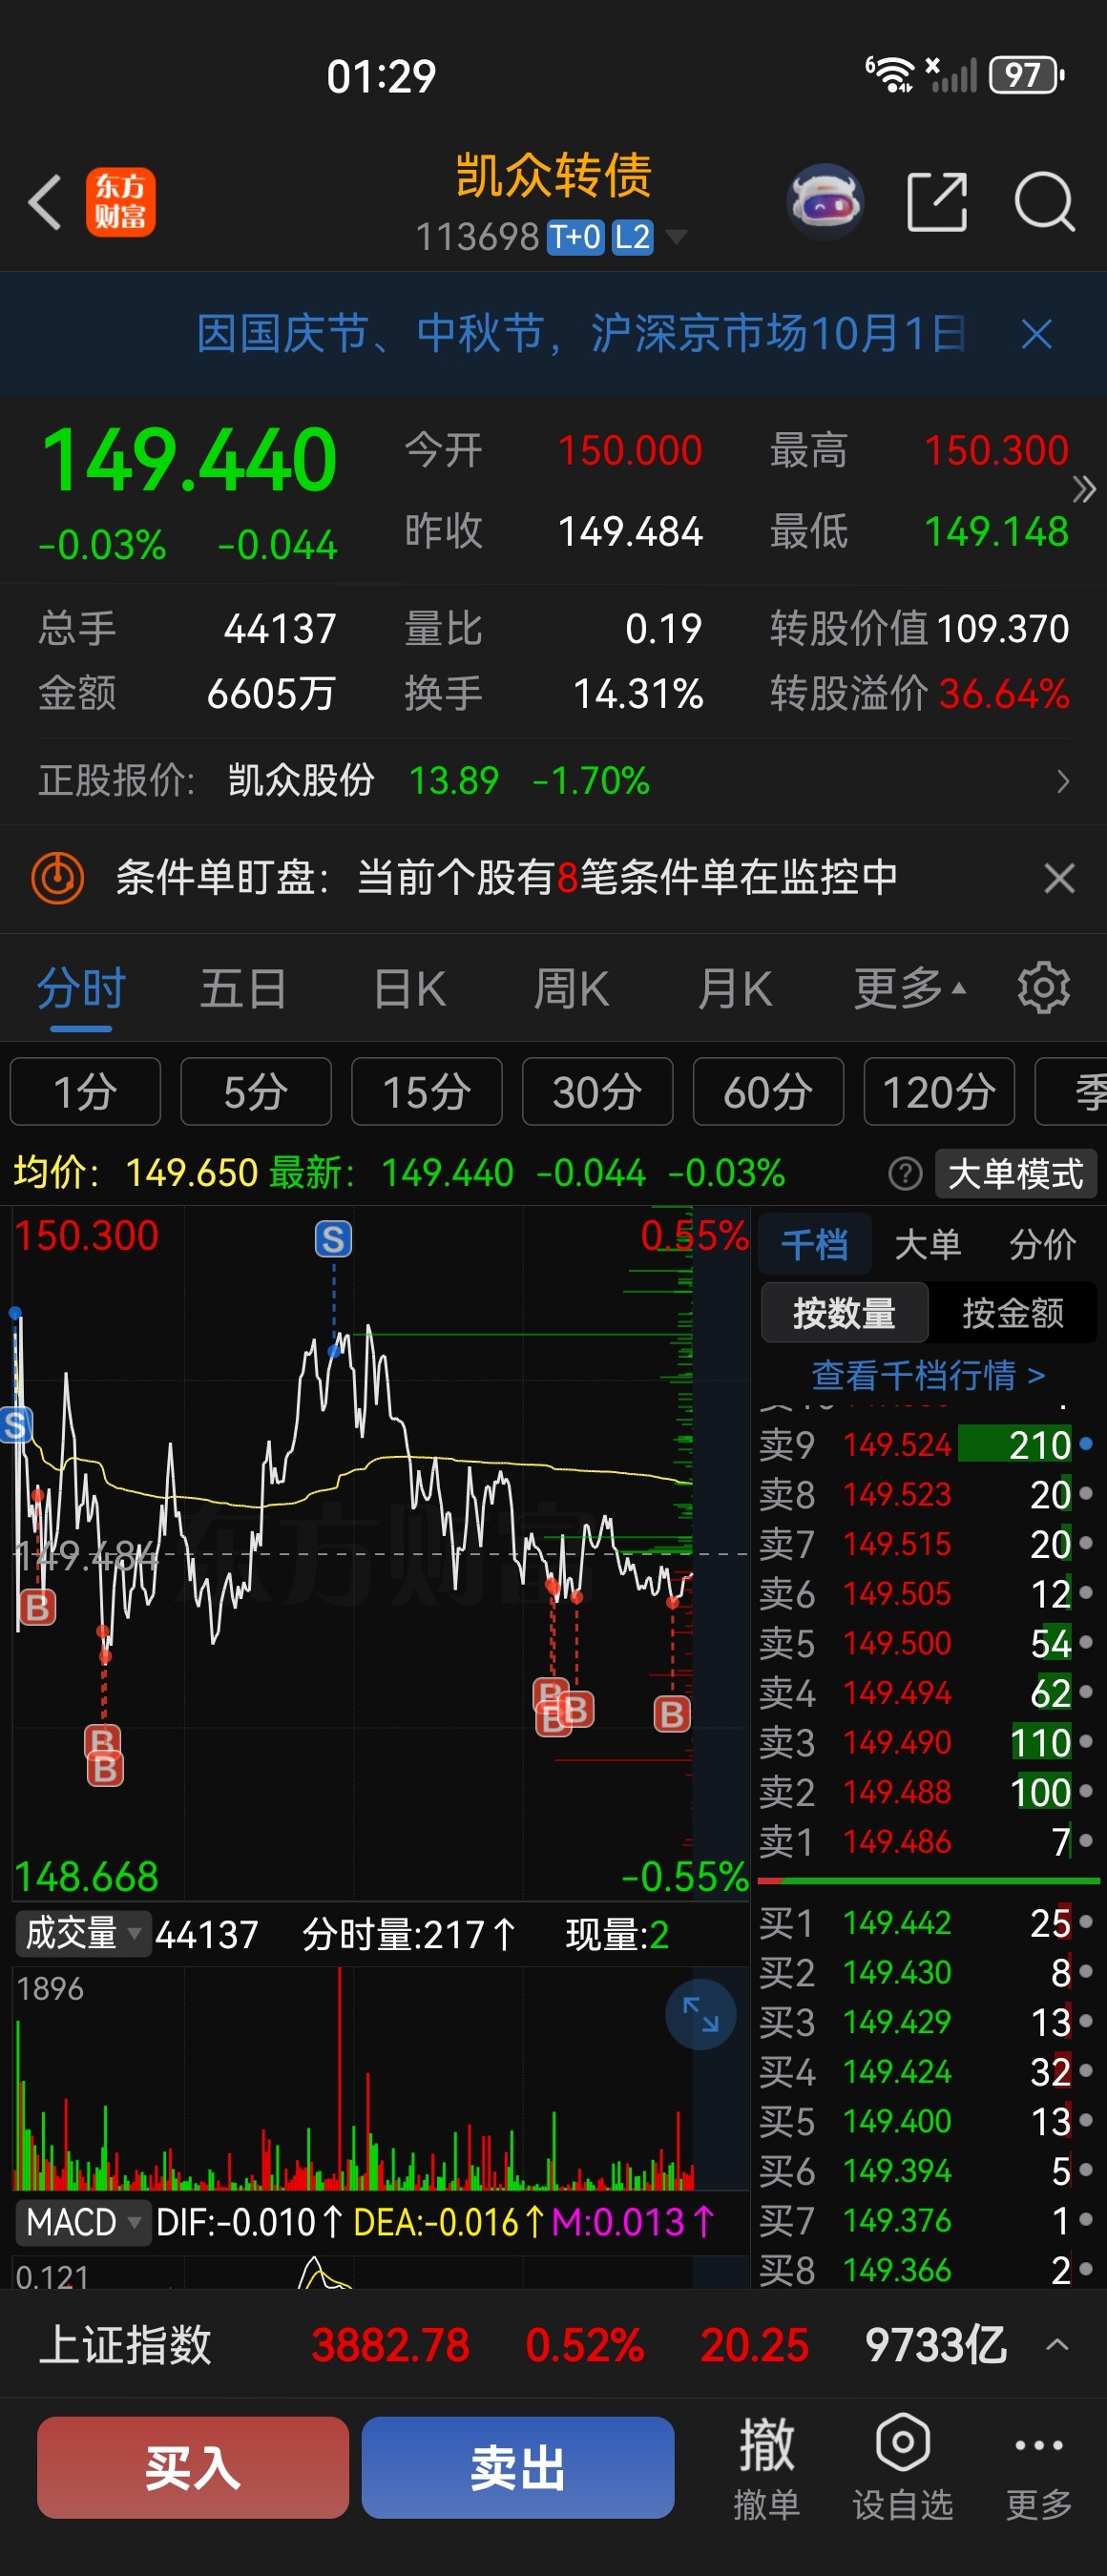Image resolution: width=1107 pixels, height=2576 pixels.
Task: Select the 1分 interval
Action: click(x=85, y=1091)
